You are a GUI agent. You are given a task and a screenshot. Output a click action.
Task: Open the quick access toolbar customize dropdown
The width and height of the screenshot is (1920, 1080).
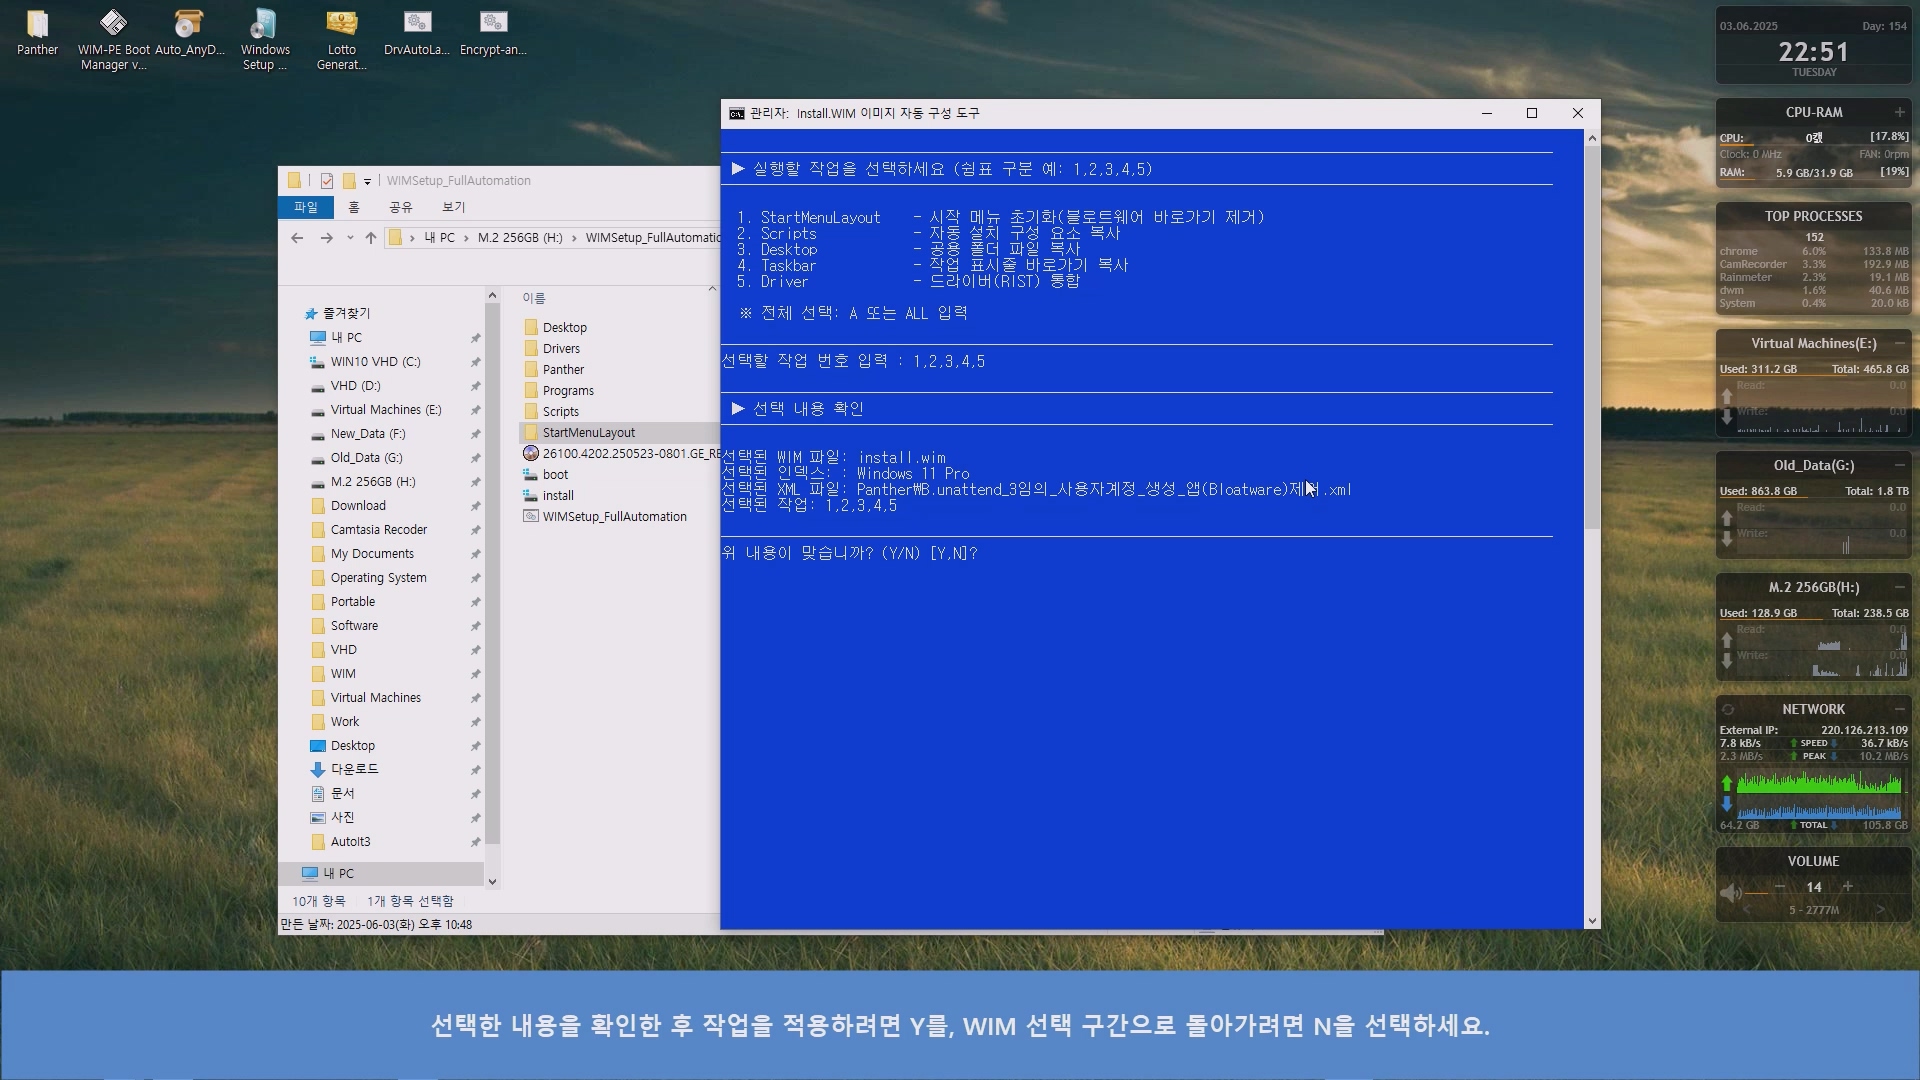[x=367, y=182]
